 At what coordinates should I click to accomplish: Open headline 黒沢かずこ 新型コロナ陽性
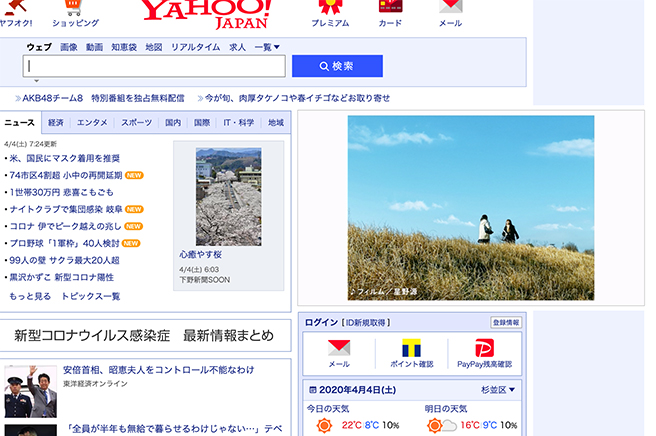coord(62,277)
